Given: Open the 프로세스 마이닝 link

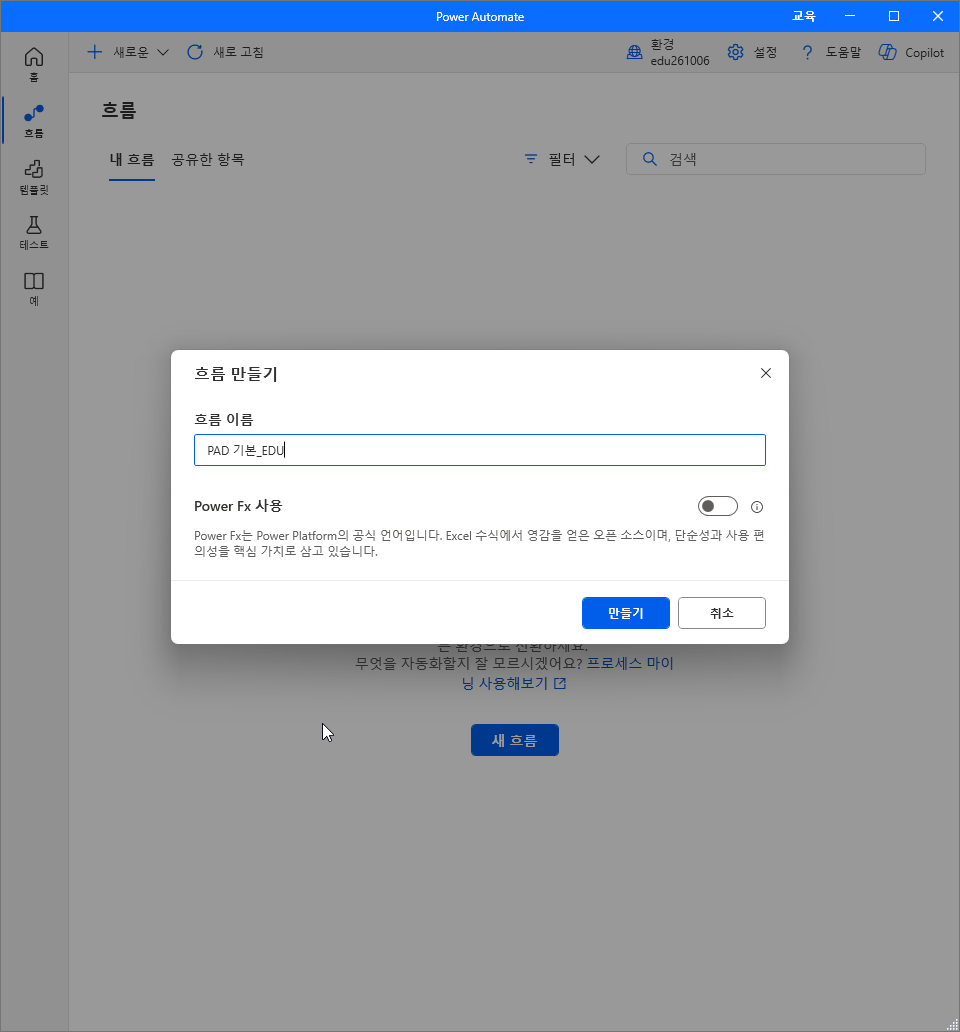Looking at the screenshot, I should pos(630,663).
